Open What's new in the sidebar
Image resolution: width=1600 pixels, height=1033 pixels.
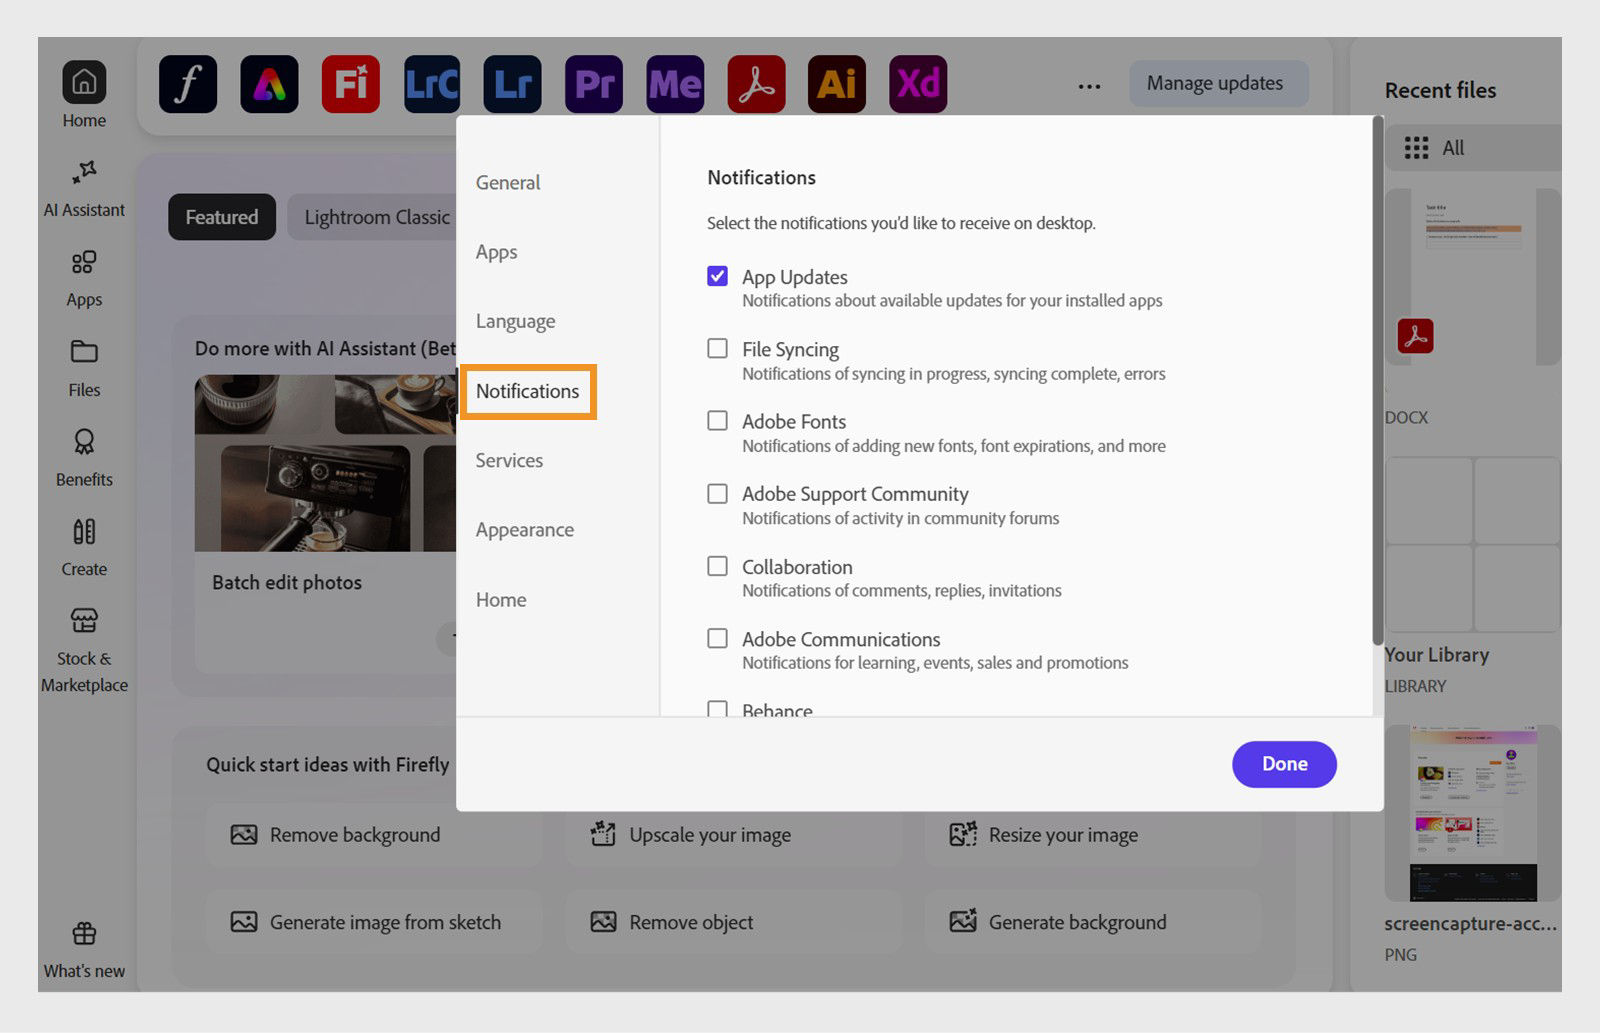(x=84, y=950)
